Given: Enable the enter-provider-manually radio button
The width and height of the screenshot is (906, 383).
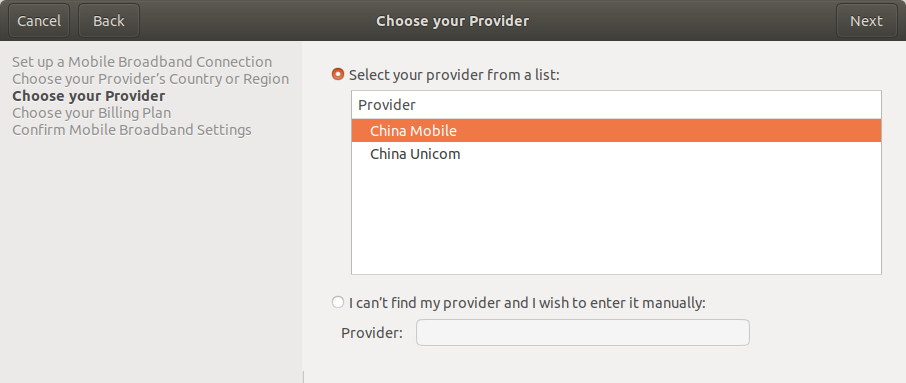Looking at the screenshot, I should (x=338, y=302).
